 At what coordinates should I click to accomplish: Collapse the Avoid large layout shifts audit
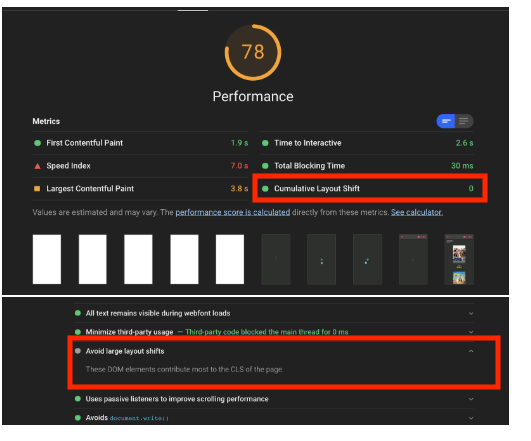click(x=471, y=351)
